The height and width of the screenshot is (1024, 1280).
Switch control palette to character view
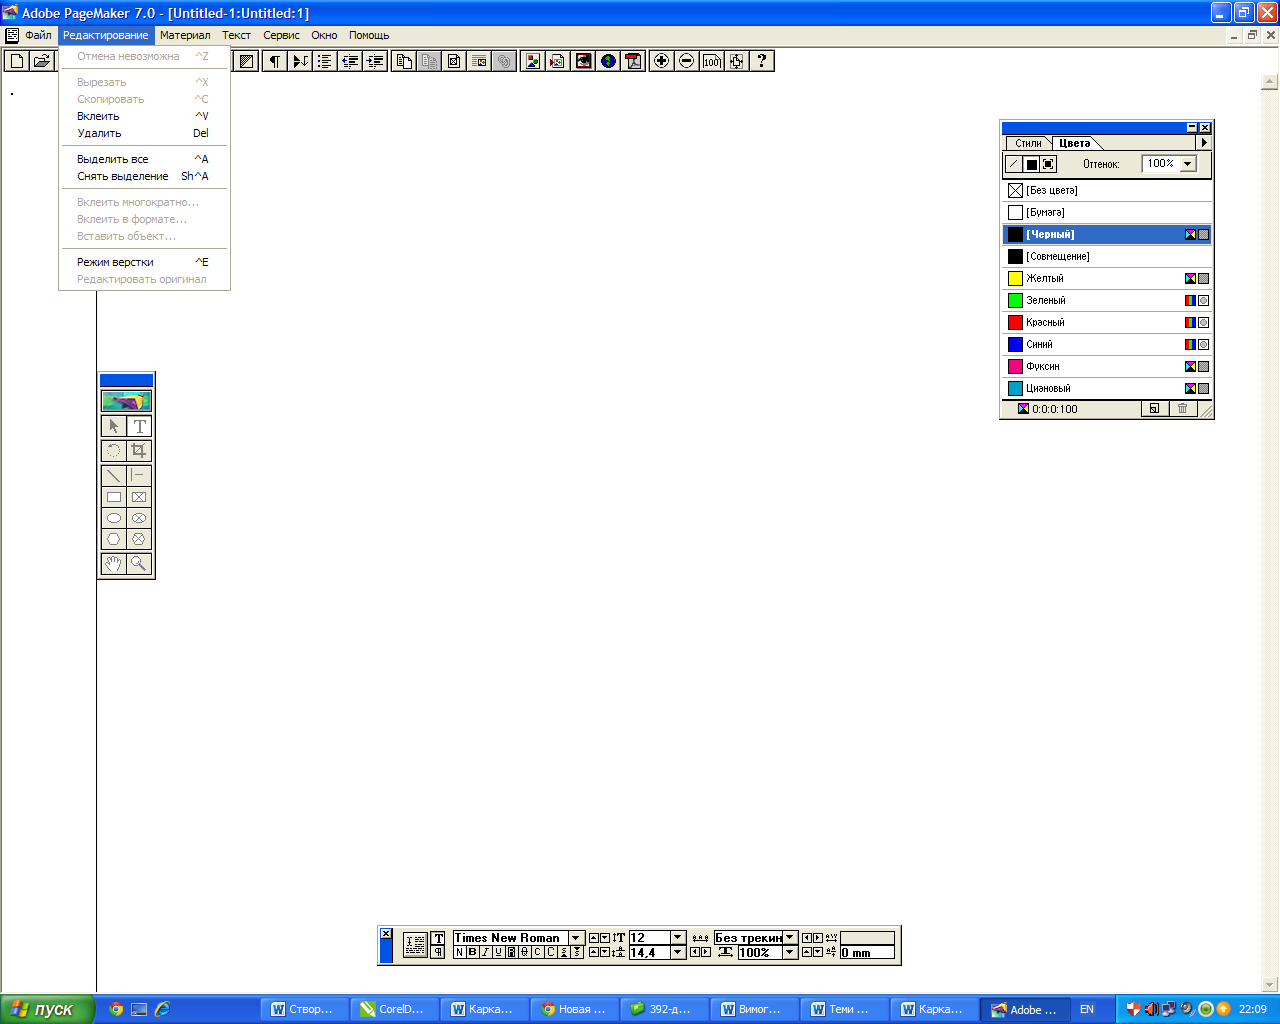click(438, 938)
